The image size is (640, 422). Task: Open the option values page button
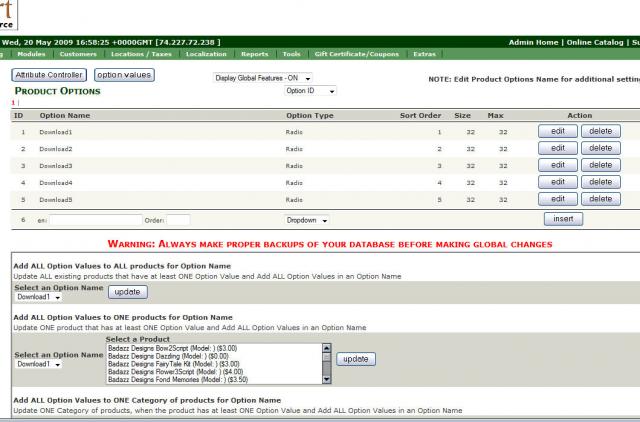tap(124, 75)
